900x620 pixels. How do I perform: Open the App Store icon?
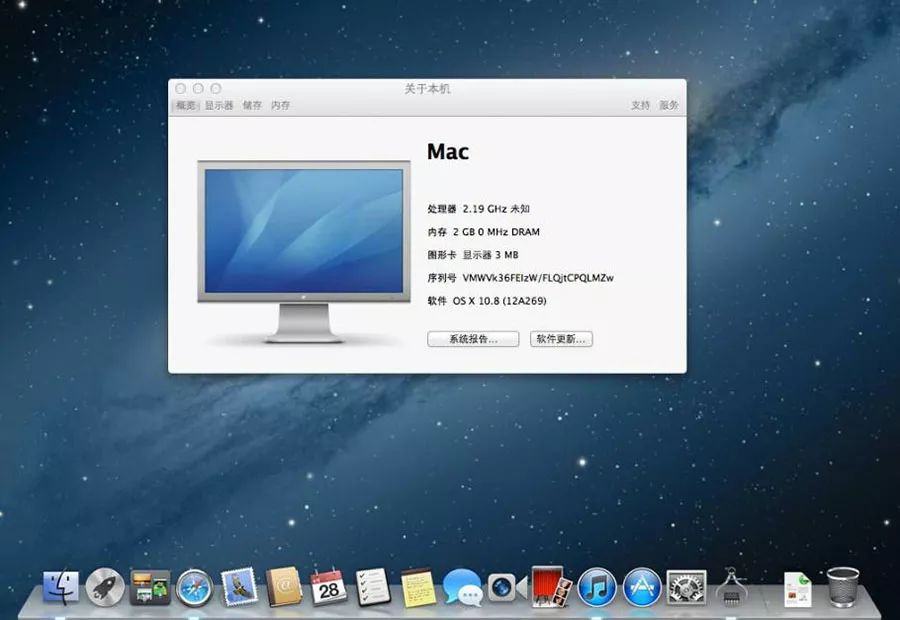click(642, 587)
